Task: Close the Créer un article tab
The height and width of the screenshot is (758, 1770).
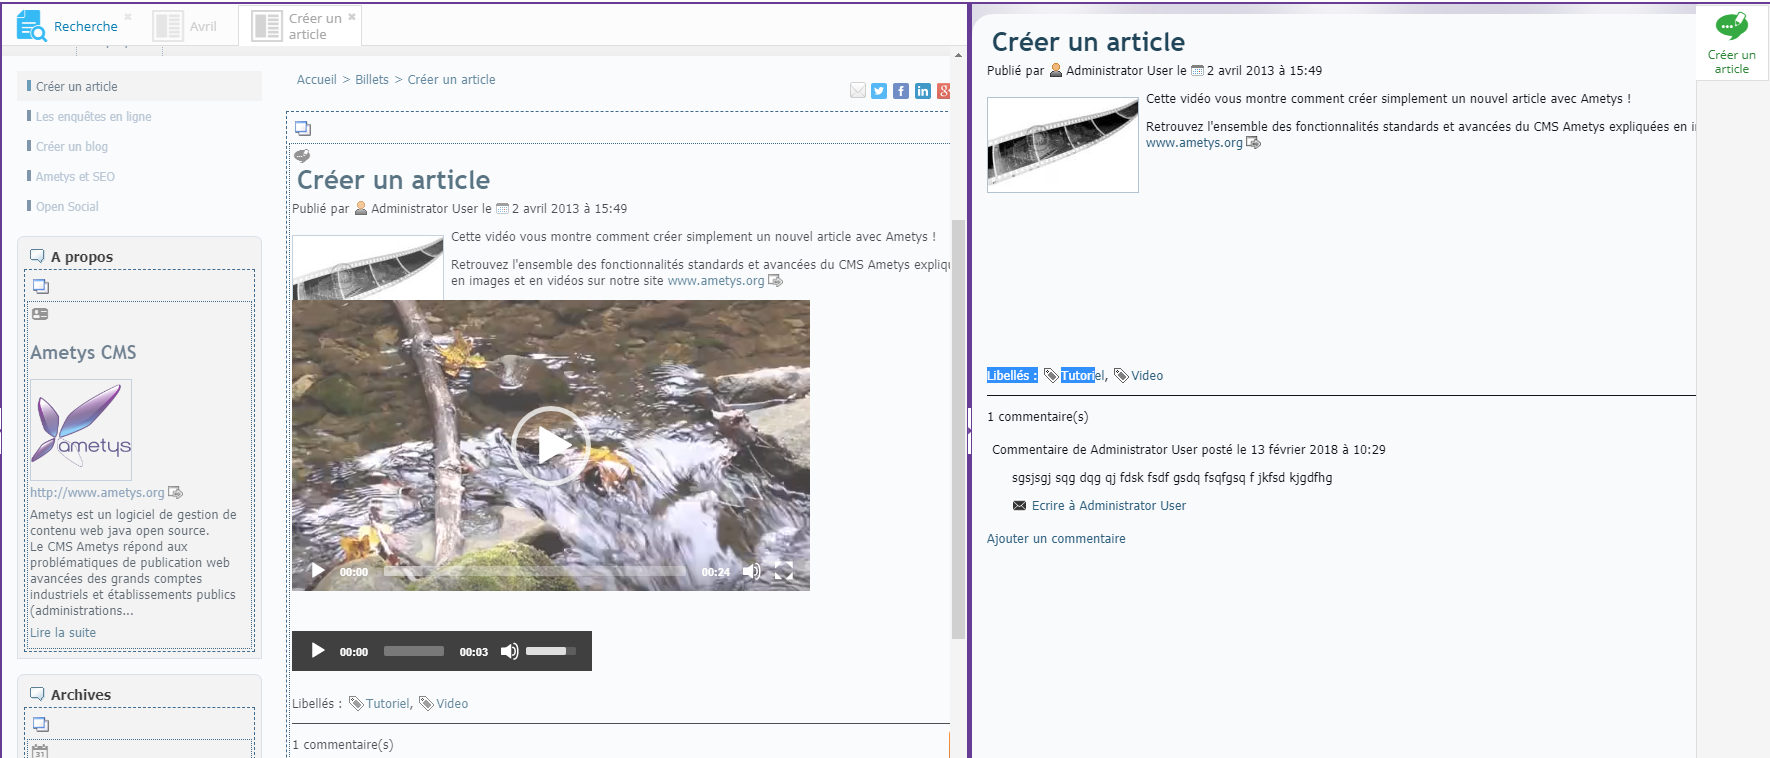Action: 352,17
